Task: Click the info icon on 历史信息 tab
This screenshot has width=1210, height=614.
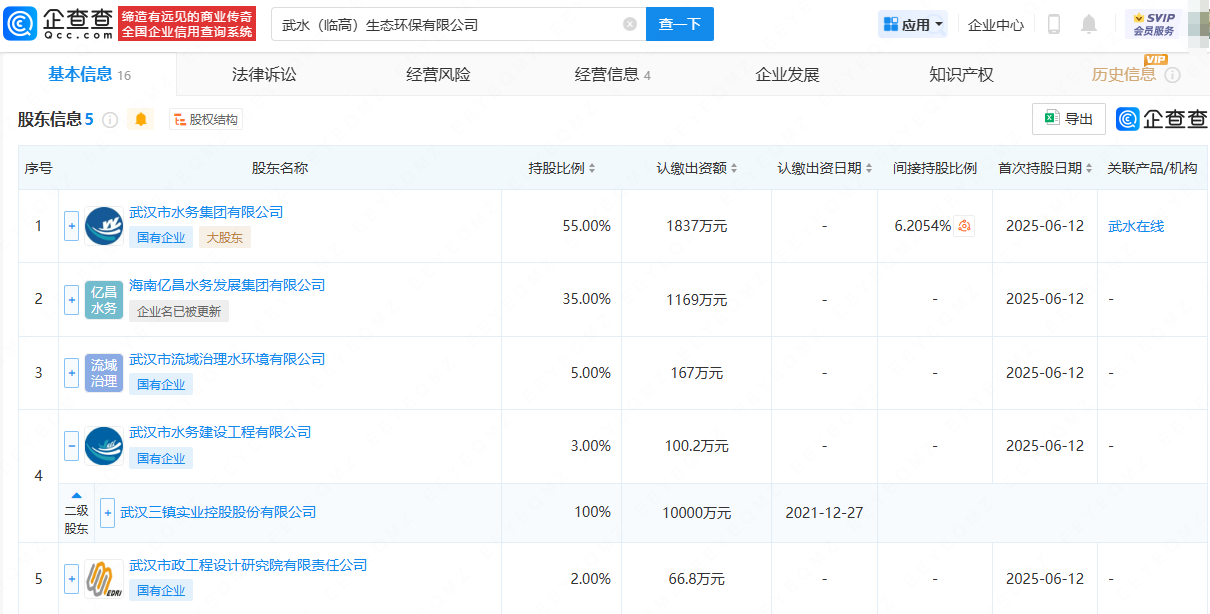Action: pos(1173,75)
